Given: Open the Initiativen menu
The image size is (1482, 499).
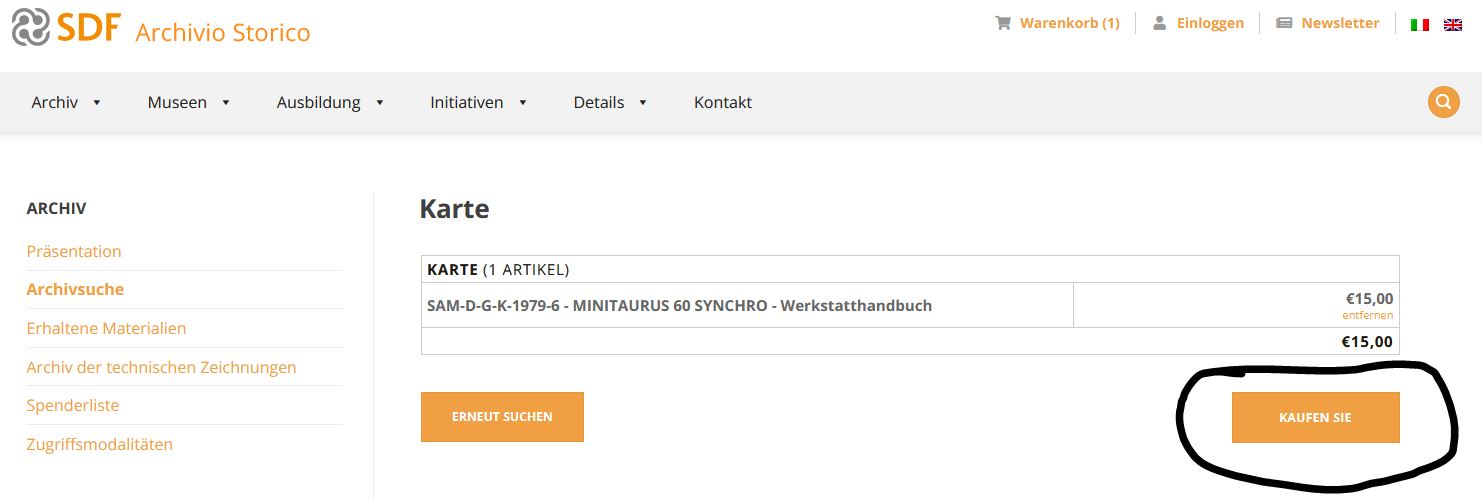Looking at the screenshot, I should [478, 102].
